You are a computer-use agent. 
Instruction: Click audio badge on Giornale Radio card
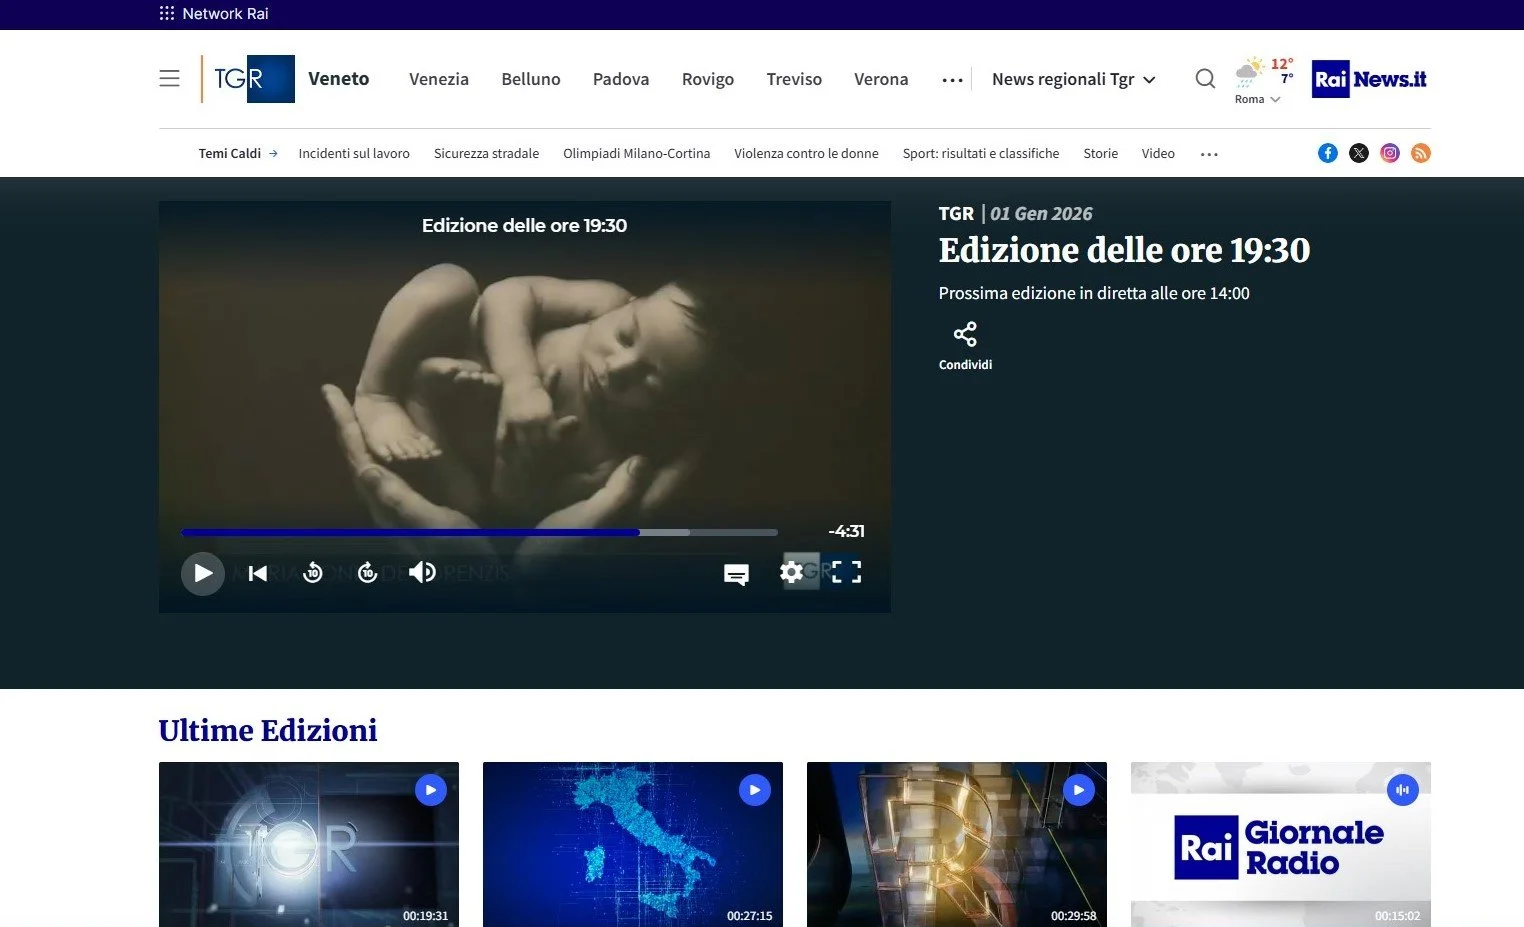[1403, 790]
